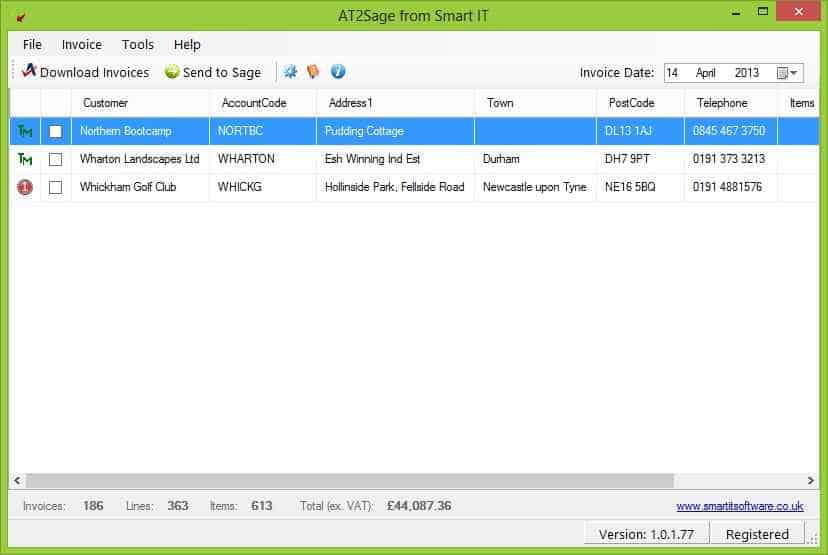Click the orange tag toolbar icon
828x555 pixels.
[x=314, y=72]
